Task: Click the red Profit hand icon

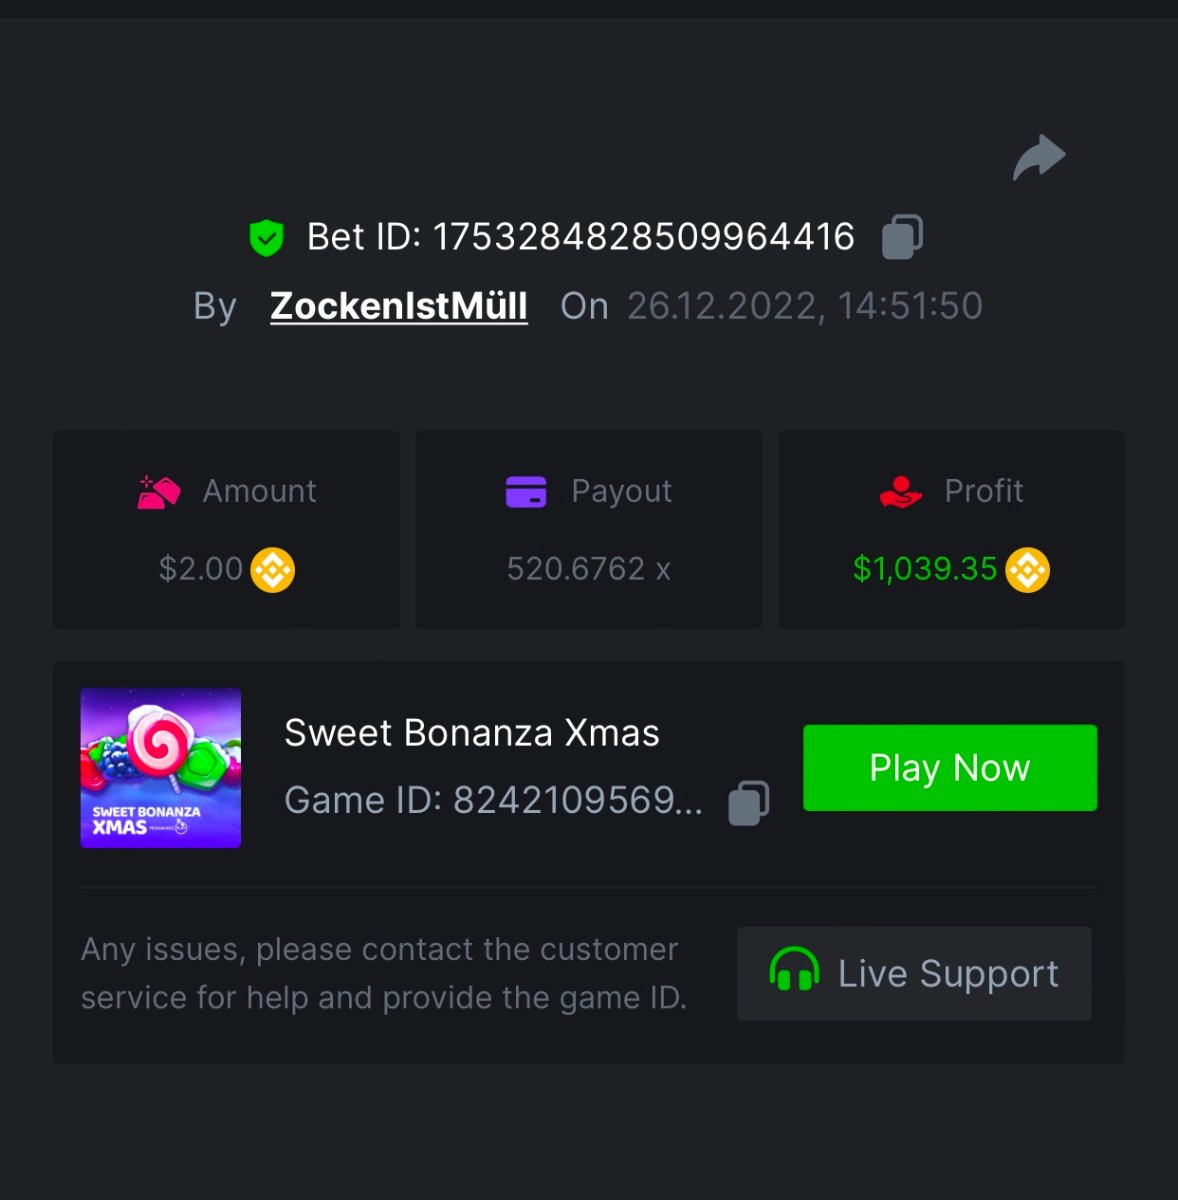Action: (900, 492)
